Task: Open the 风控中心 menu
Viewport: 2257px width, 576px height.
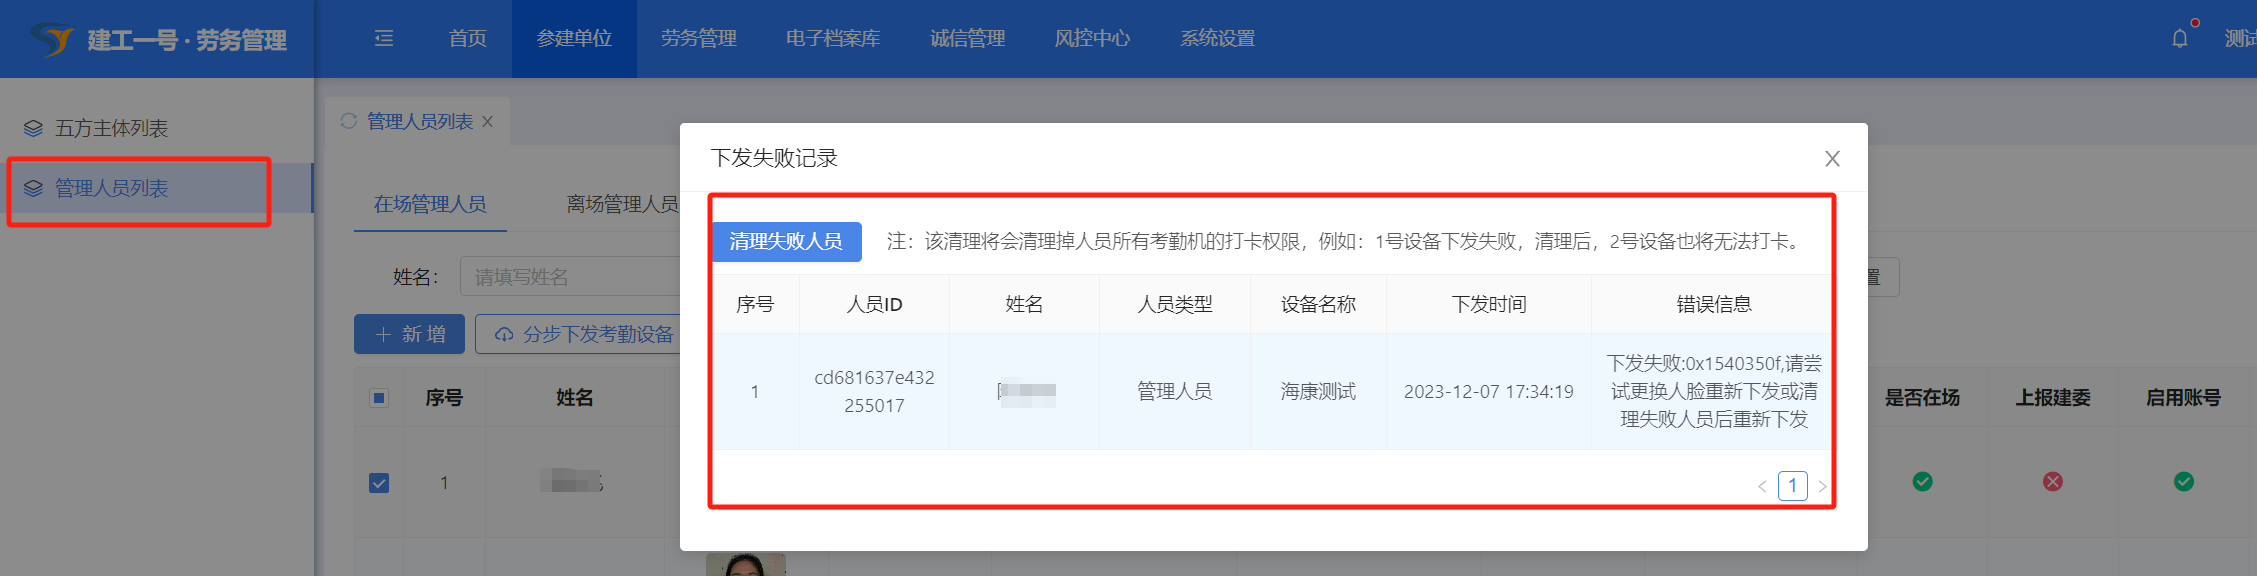Action: [1092, 39]
